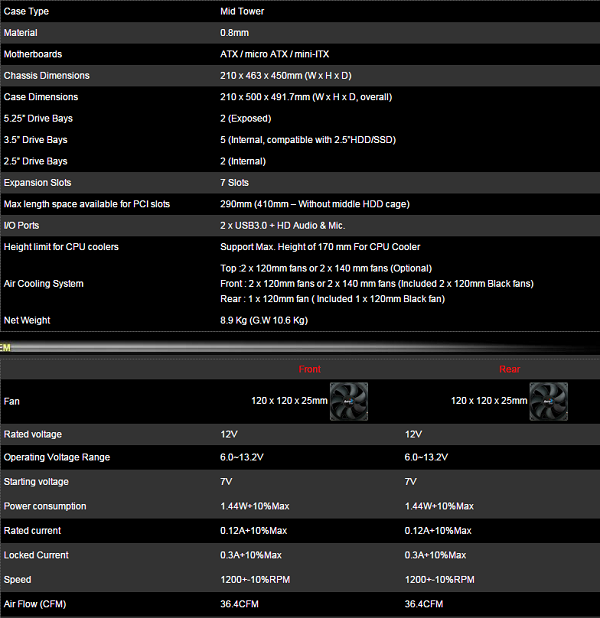Click the Front 0.12A+10%Max value
Screen dimensions: 600x618
(253, 531)
